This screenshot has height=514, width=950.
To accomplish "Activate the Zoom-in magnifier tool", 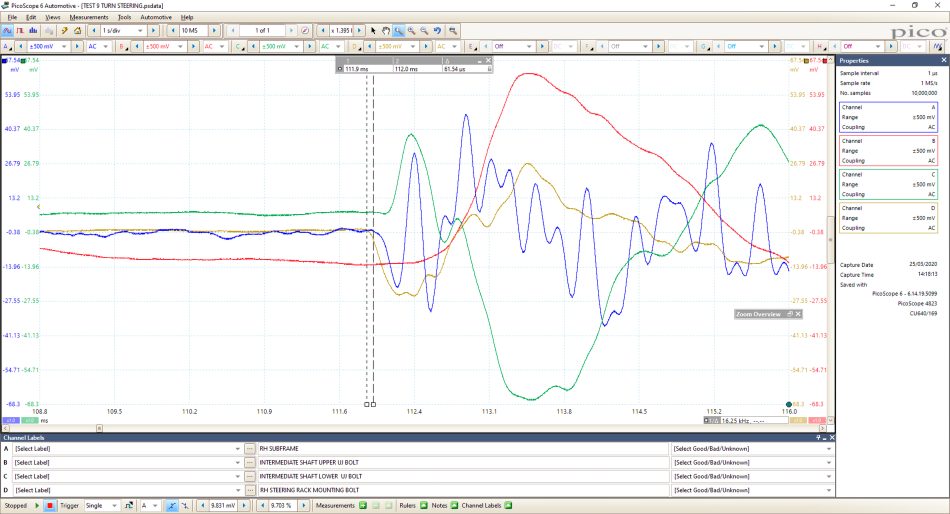I will [x=411, y=30].
